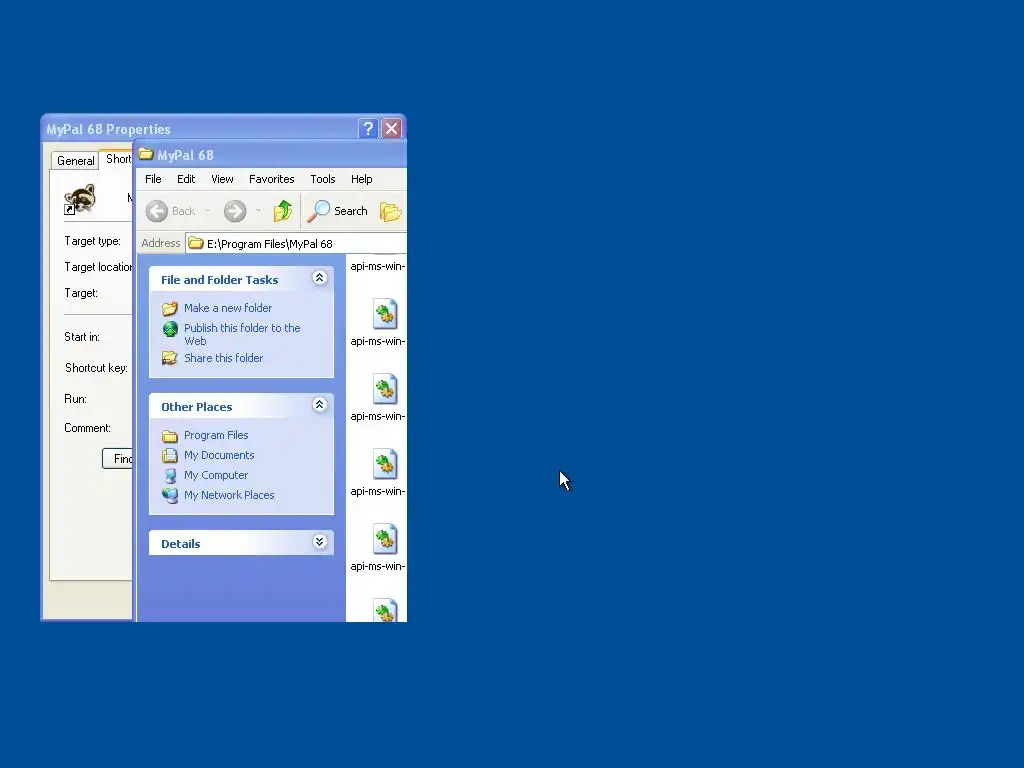Open the Tools menu

pyautogui.click(x=323, y=179)
